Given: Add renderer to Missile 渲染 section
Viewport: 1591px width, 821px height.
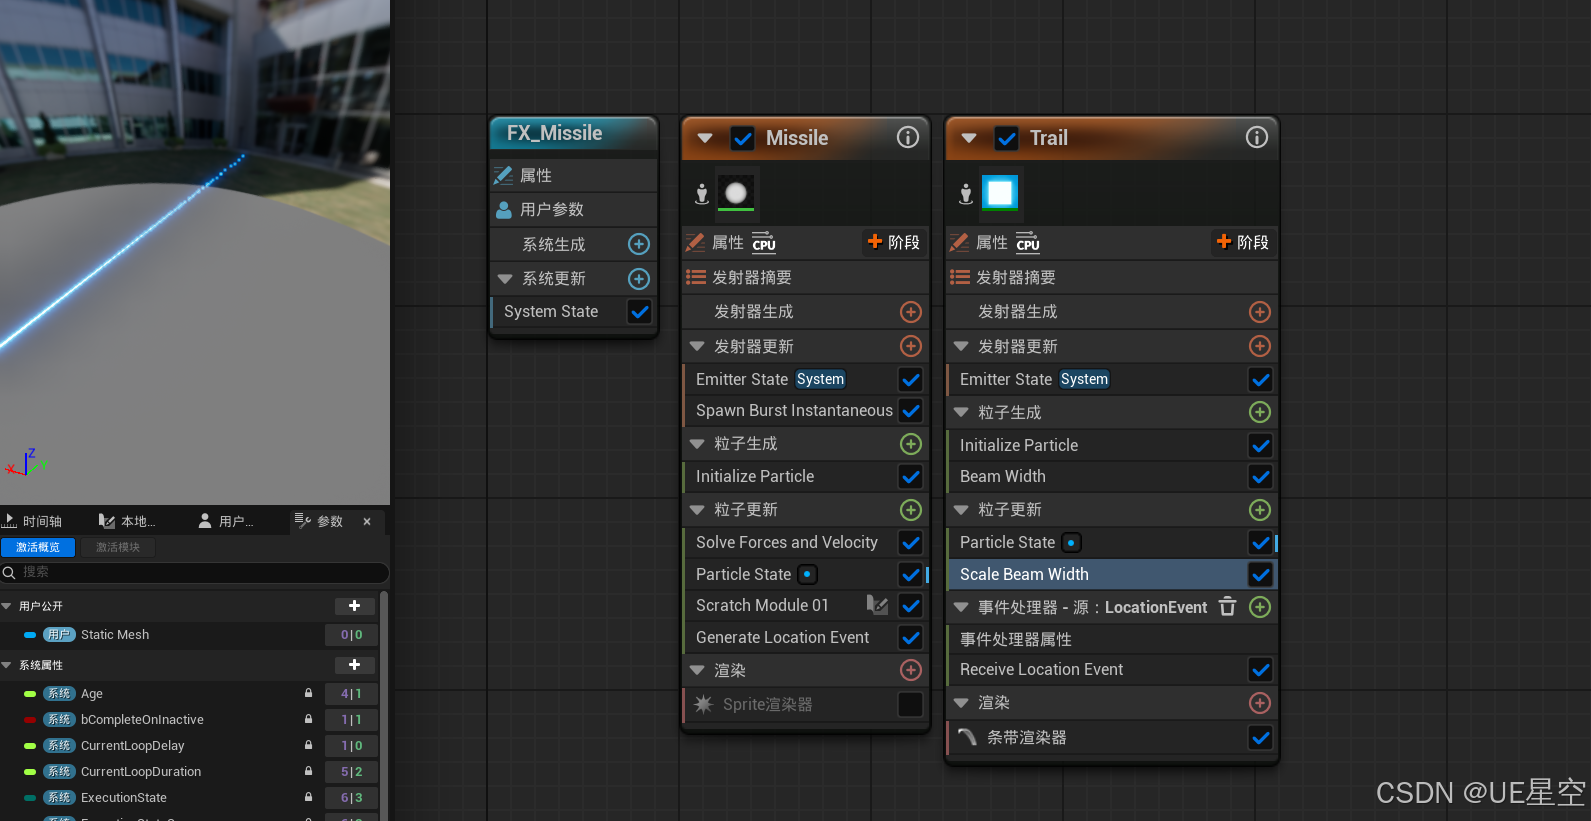Looking at the screenshot, I should point(910,670).
